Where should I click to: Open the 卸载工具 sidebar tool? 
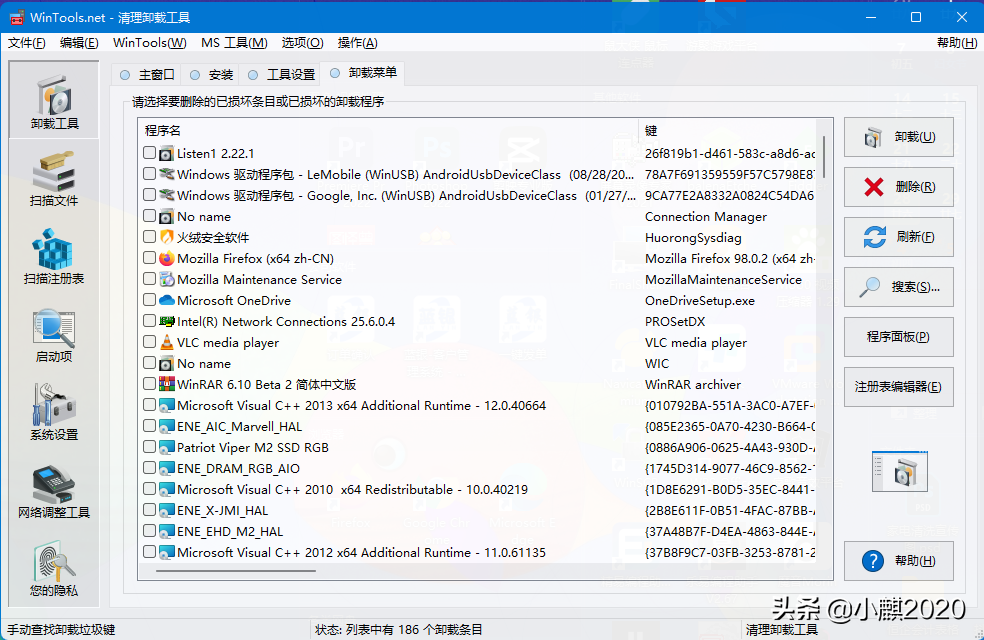click(54, 100)
